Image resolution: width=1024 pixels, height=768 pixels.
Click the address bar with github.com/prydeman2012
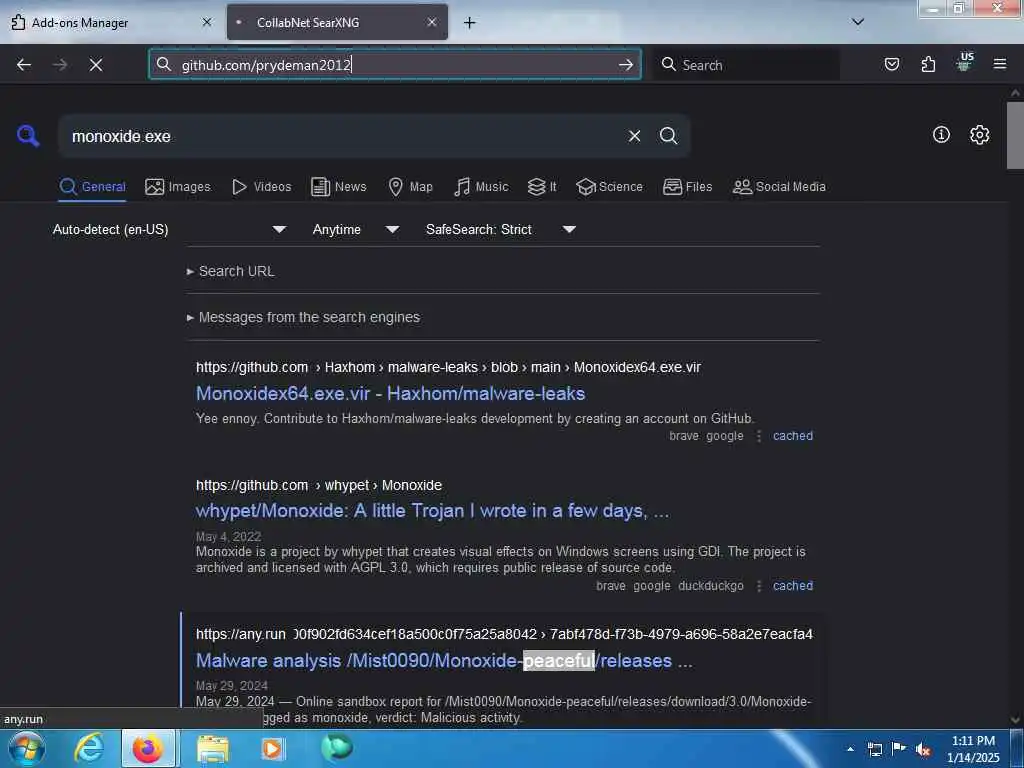coord(395,65)
